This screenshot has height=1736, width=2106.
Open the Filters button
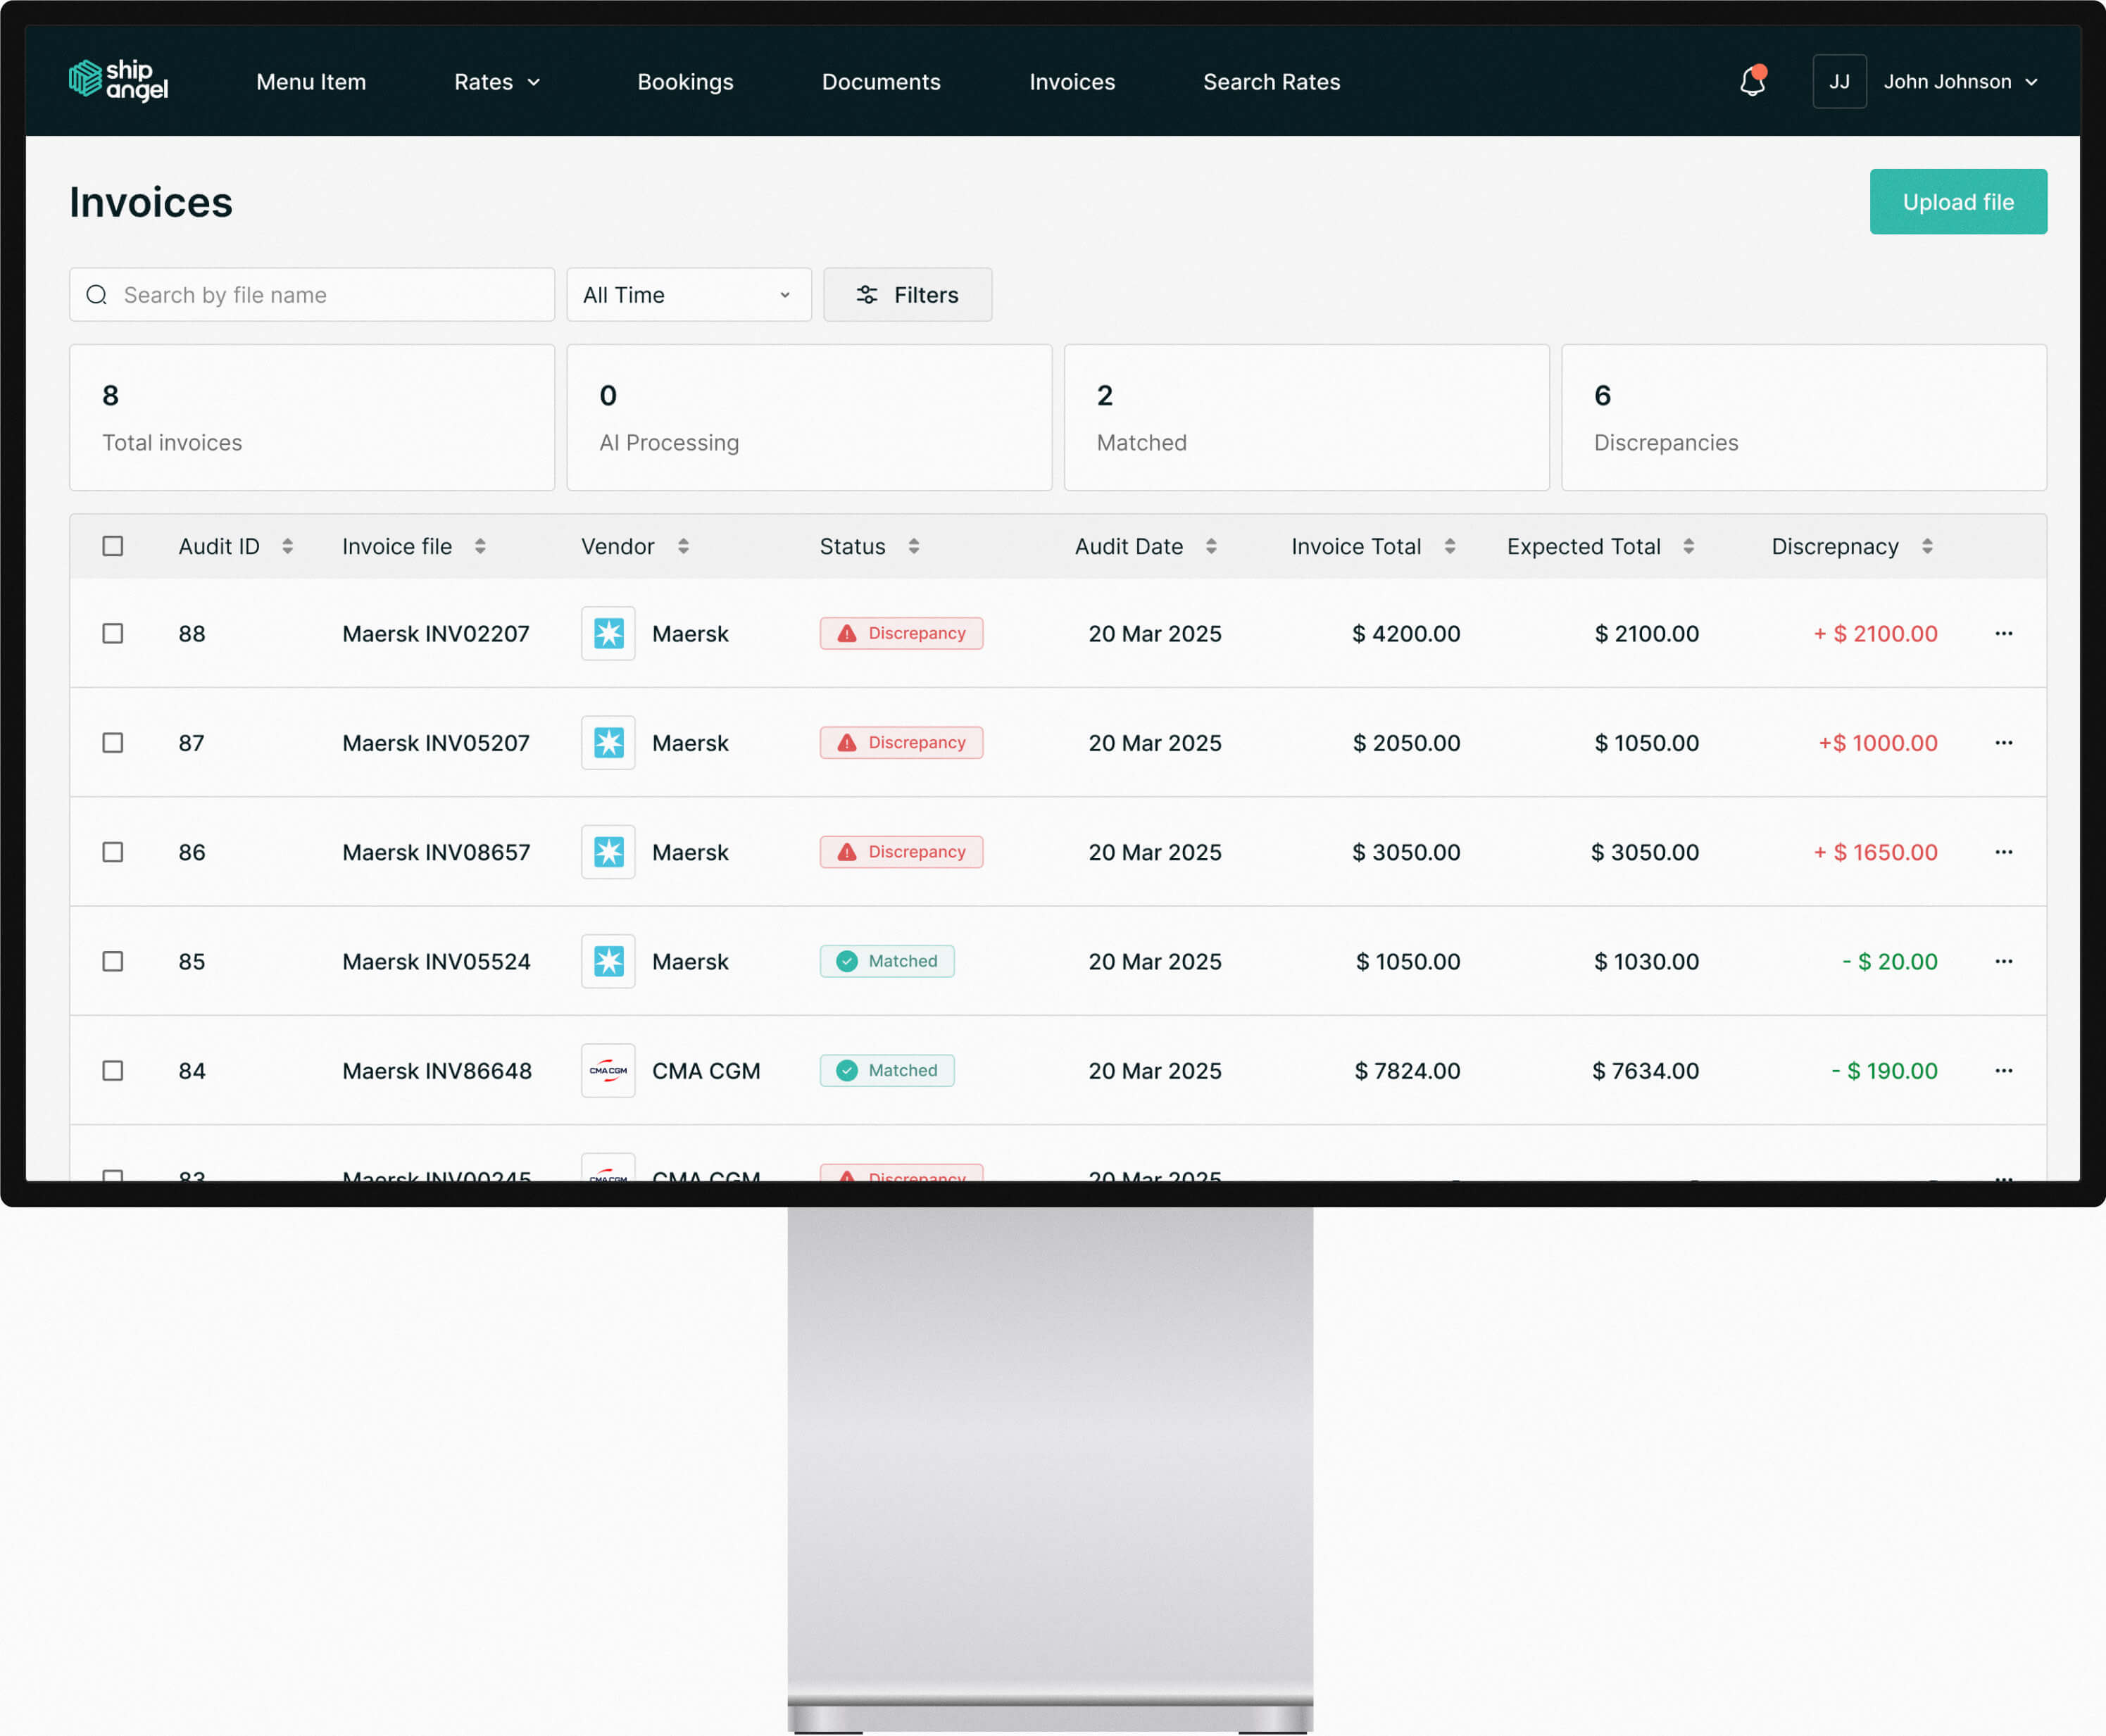click(x=907, y=295)
